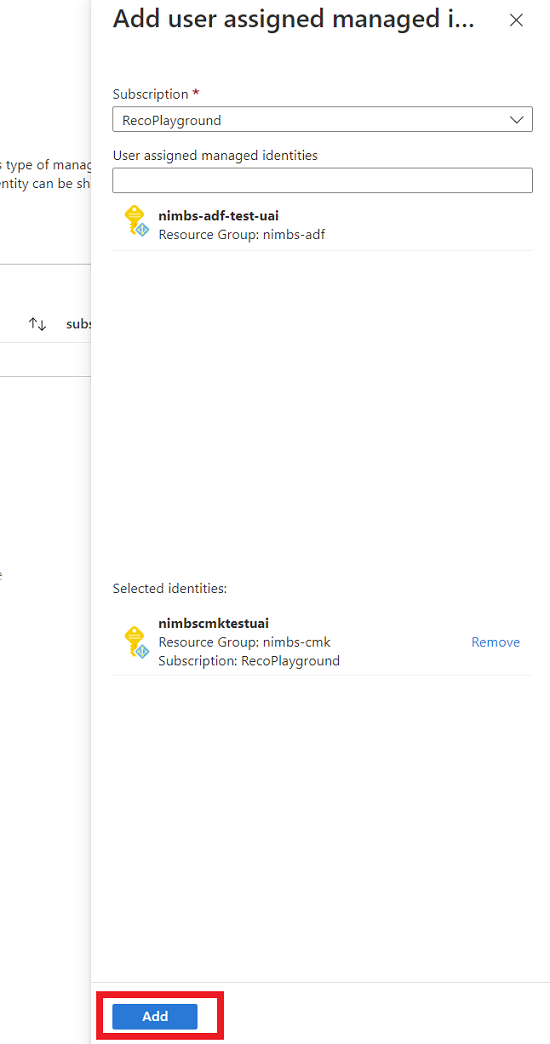Click the Add user assigned managed identity title
This screenshot has height=1044, width=550.
point(294,19)
